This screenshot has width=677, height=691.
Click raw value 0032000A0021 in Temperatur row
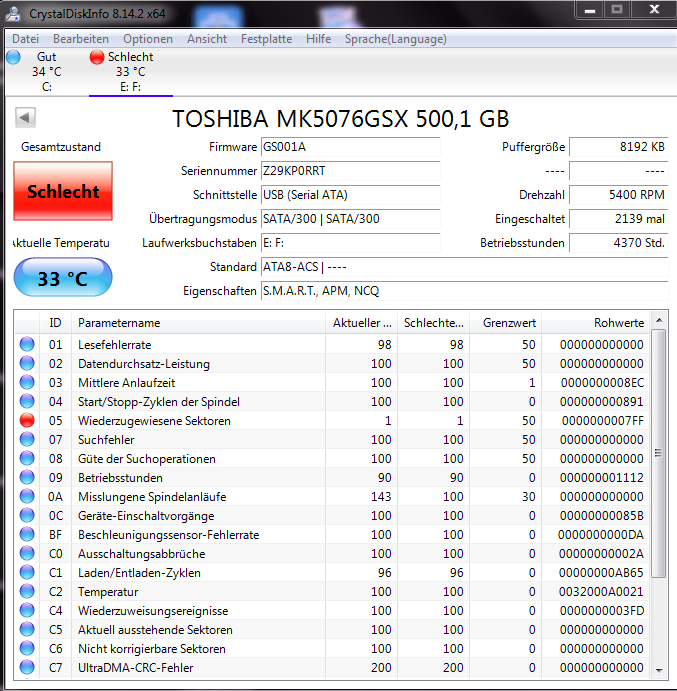click(x=601, y=591)
